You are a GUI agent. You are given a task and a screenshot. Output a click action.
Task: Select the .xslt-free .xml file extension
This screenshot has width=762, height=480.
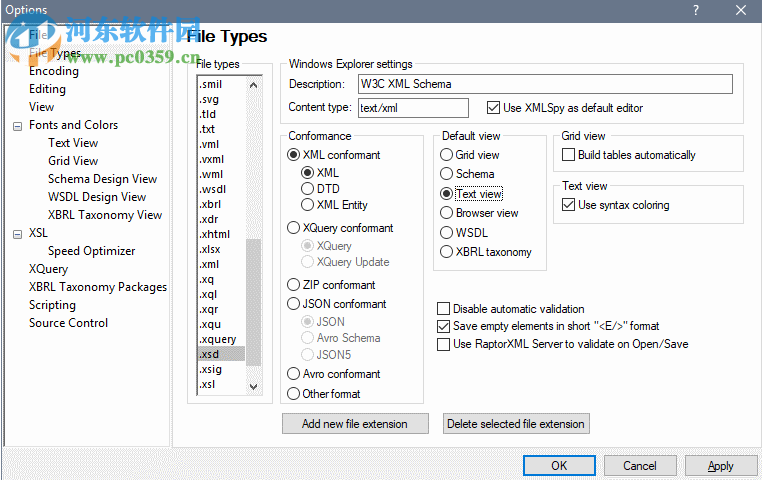click(210, 264)
